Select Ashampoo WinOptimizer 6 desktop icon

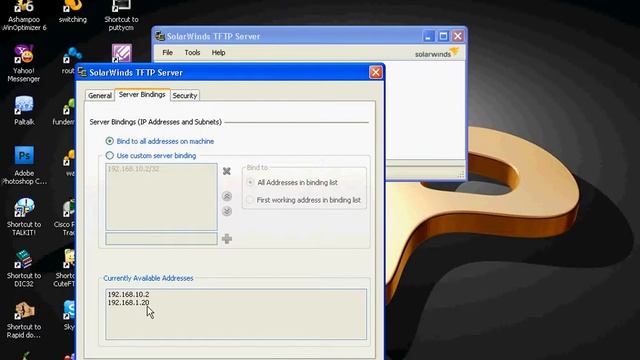pos(24,16)
